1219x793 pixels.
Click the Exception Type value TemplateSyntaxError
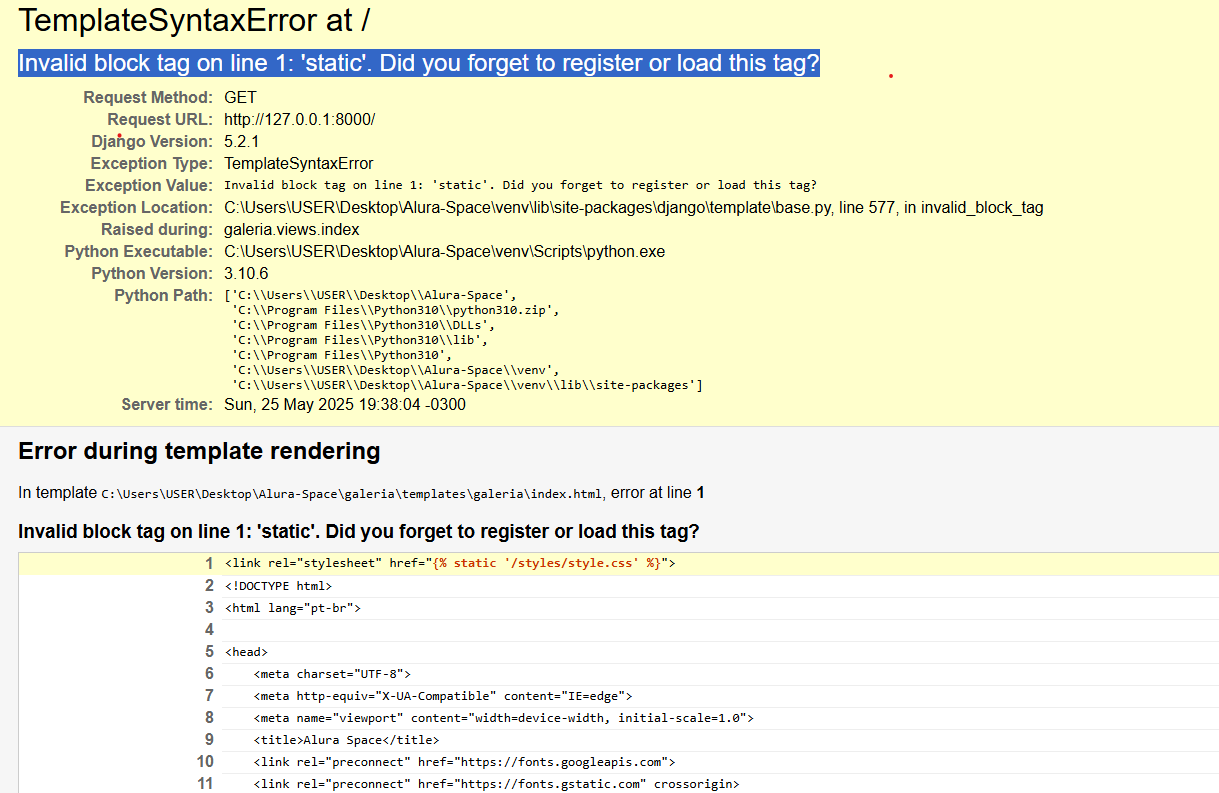click(x=298, y=163)
